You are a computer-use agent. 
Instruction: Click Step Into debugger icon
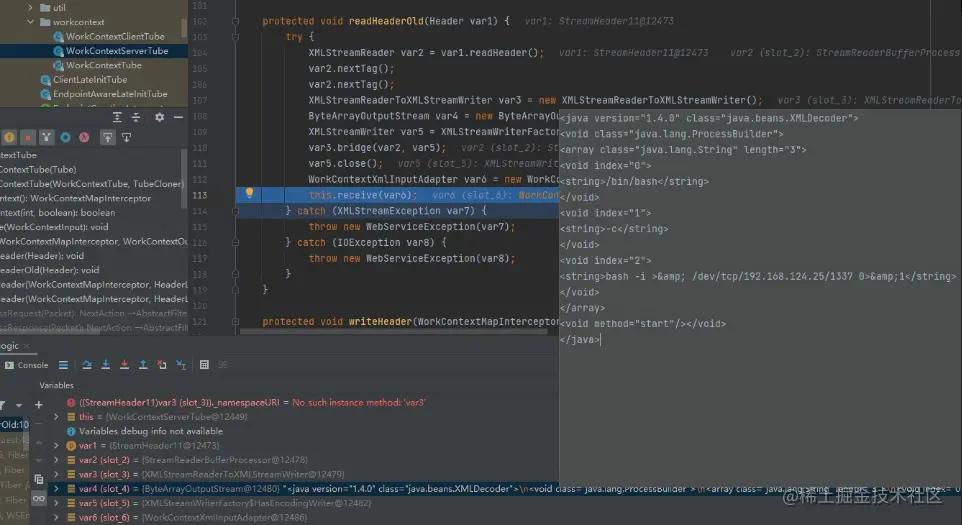(x=106, y=365)
